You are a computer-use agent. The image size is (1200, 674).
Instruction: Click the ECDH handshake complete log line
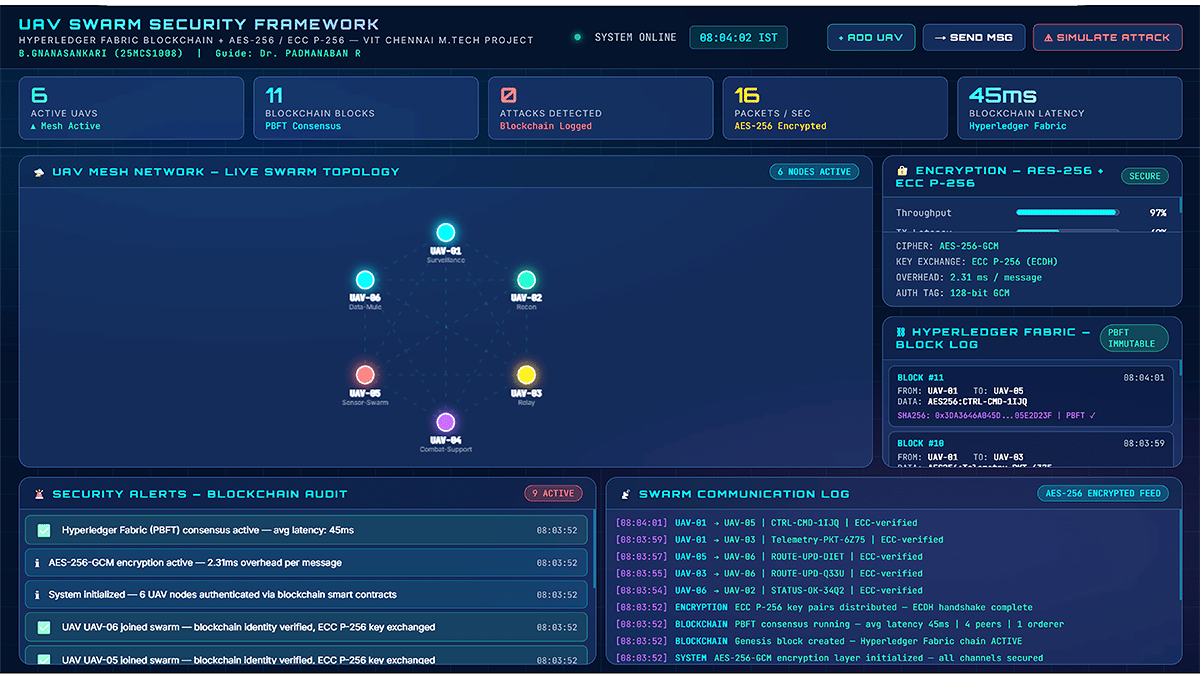pos(824,607)
